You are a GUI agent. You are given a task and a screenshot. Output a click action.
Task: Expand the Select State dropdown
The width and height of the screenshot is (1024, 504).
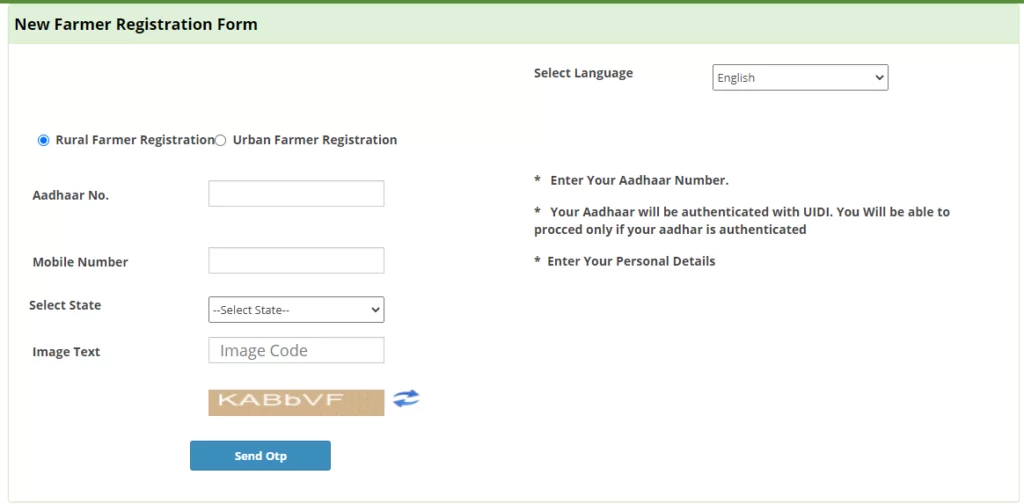296,310
